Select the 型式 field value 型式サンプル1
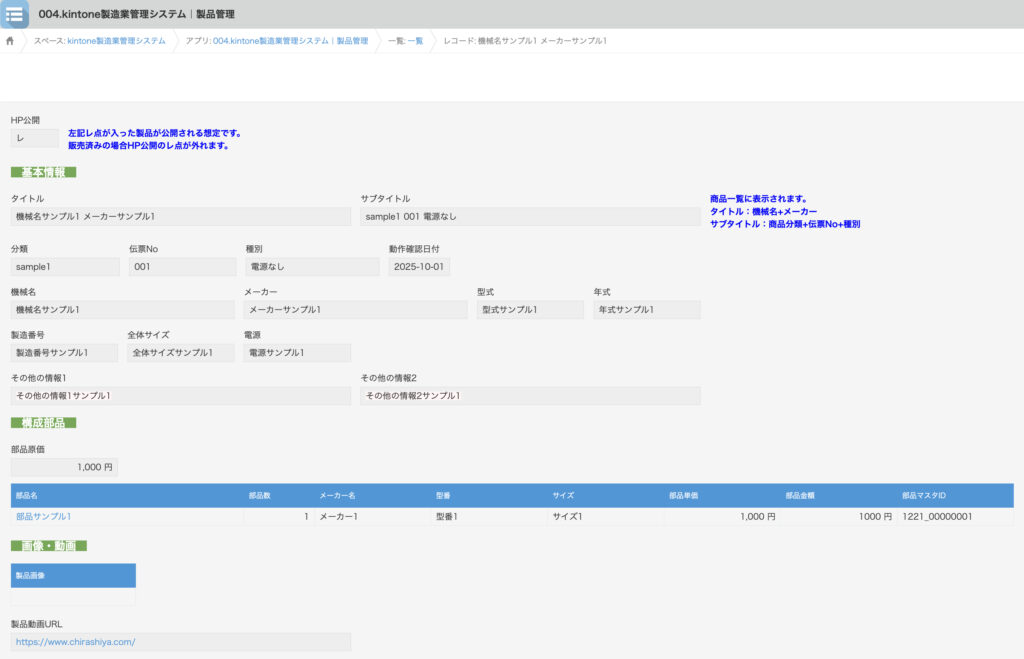The image size is (1024, 659). (530, 310)
